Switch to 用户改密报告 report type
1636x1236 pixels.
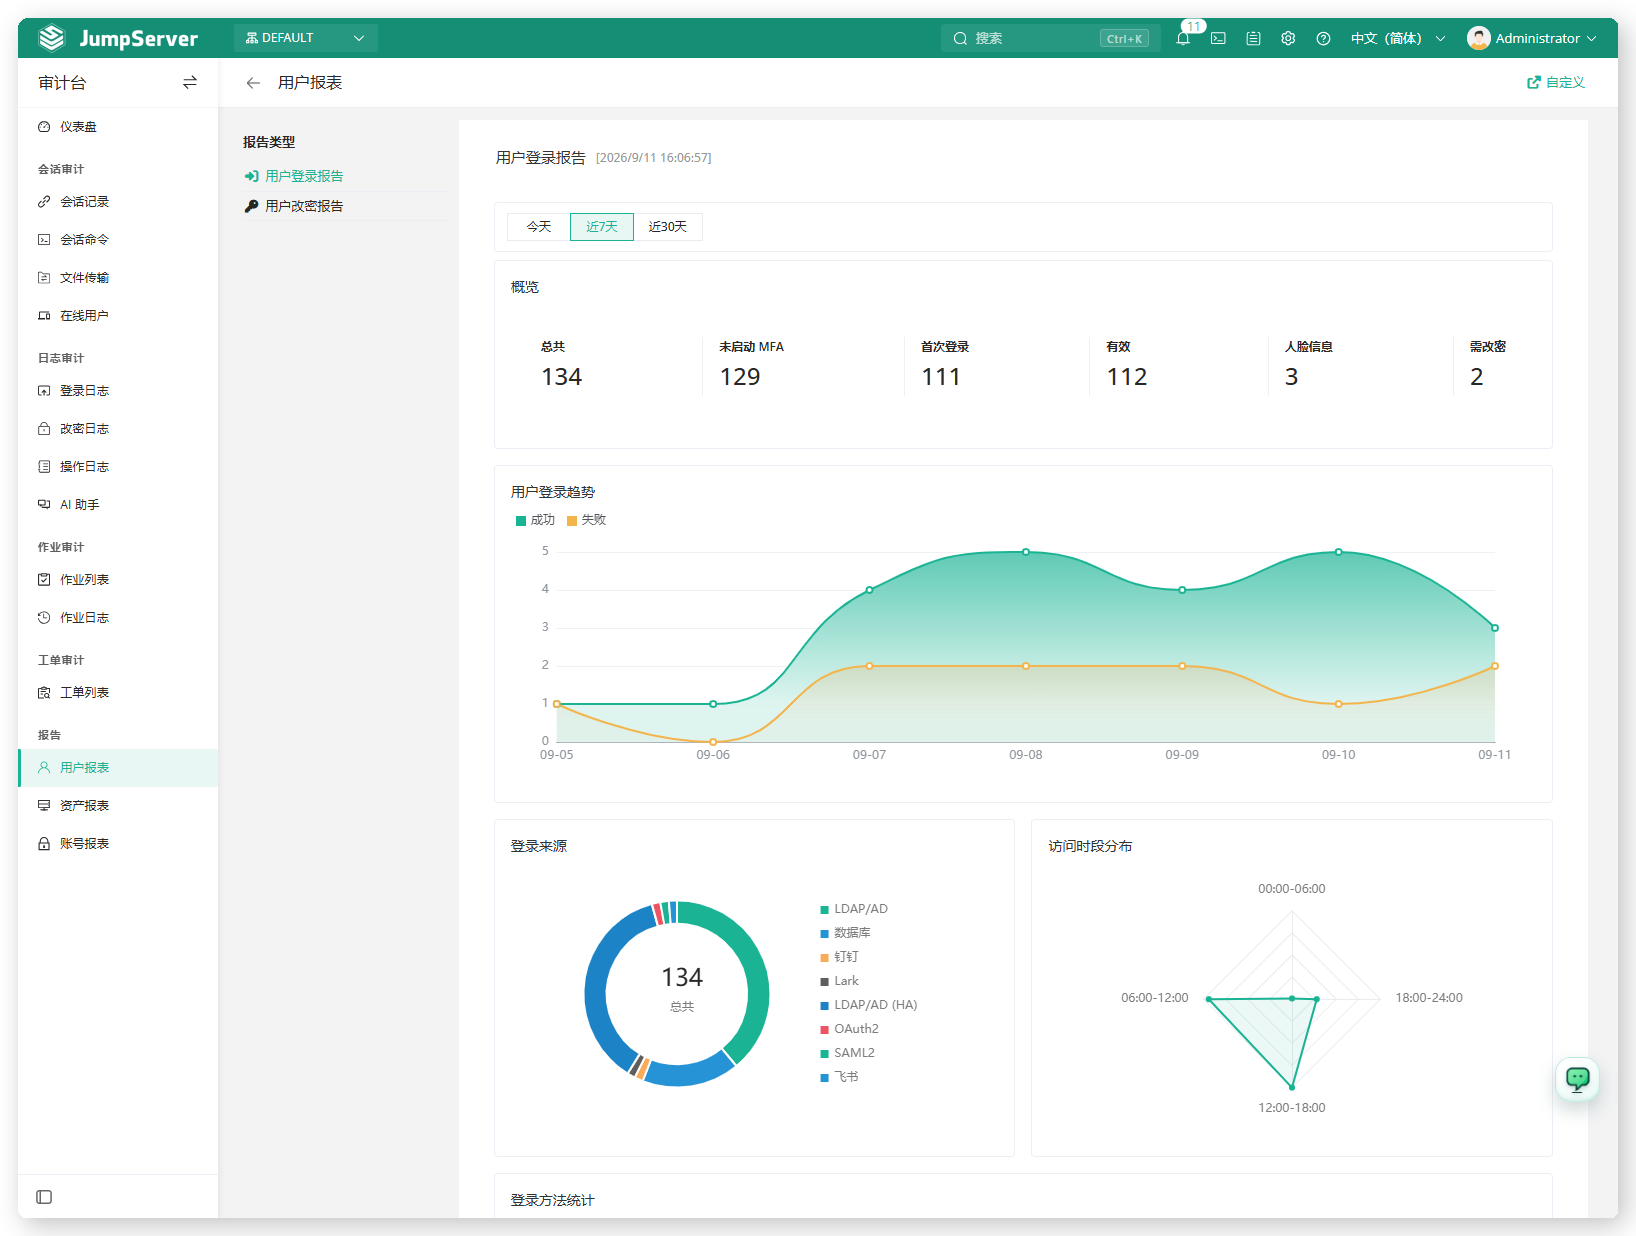(304, 206)
